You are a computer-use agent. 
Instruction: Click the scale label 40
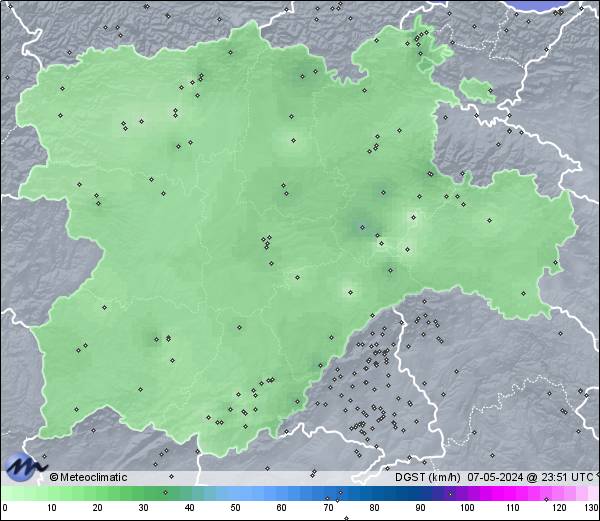pyautogui.click(x=189, y=508)
